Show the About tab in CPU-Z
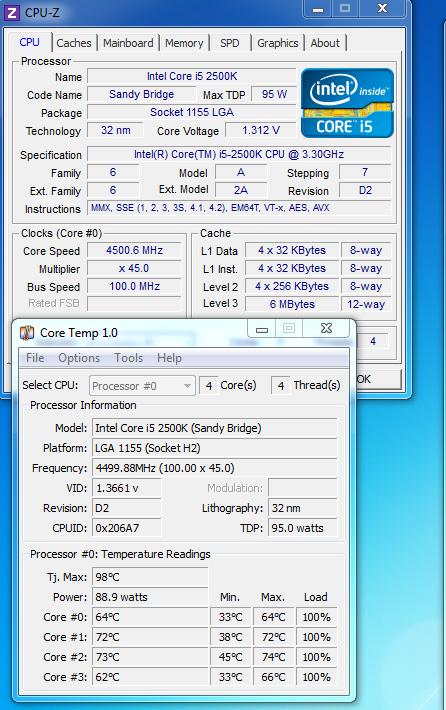446x710 pixels. point(325,43)
